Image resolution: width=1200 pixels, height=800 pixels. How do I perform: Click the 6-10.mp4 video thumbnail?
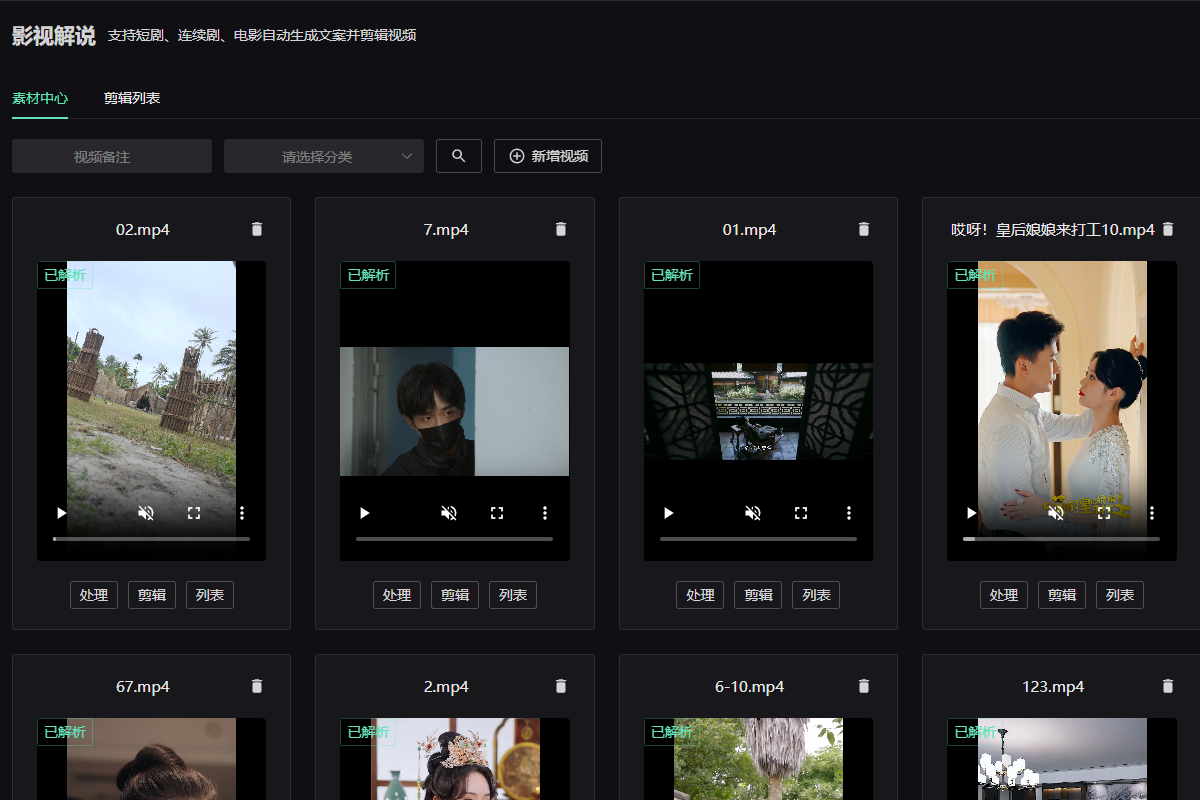(758, 759)
